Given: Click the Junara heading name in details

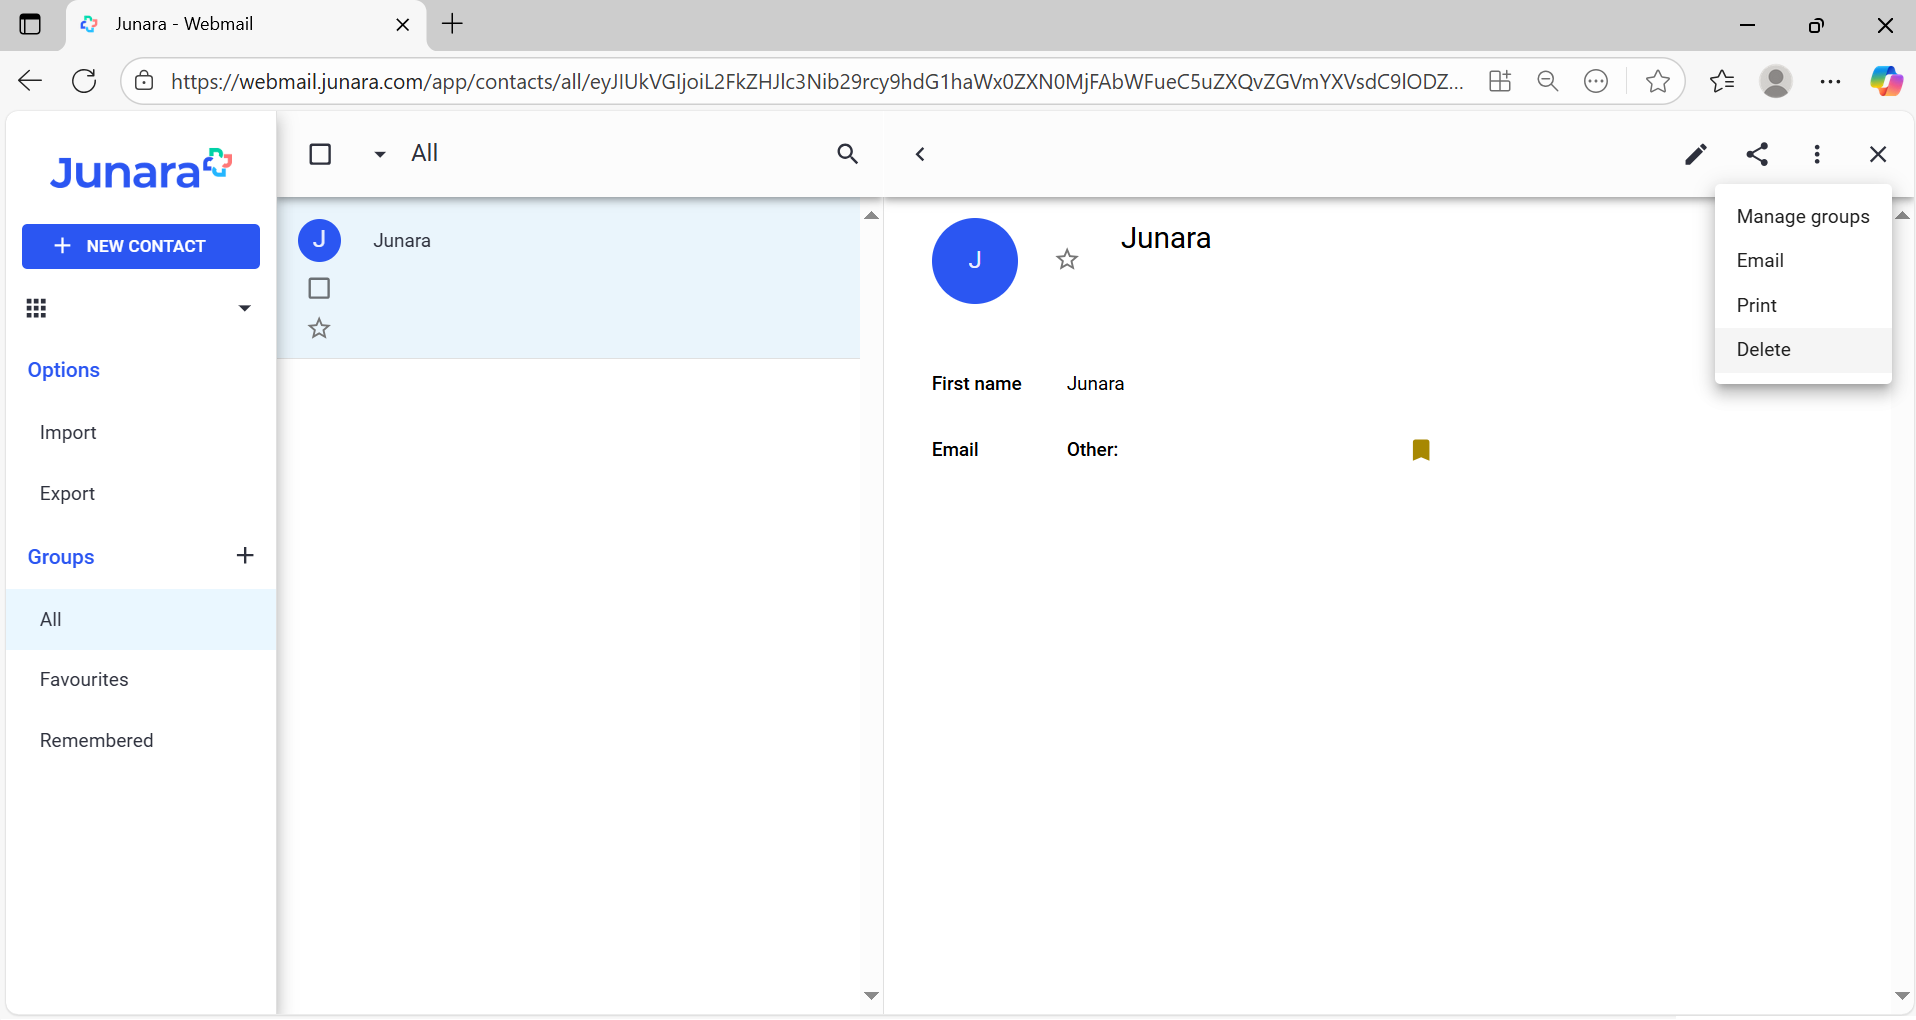Looking at the screenshot, I should point(1166,238).
